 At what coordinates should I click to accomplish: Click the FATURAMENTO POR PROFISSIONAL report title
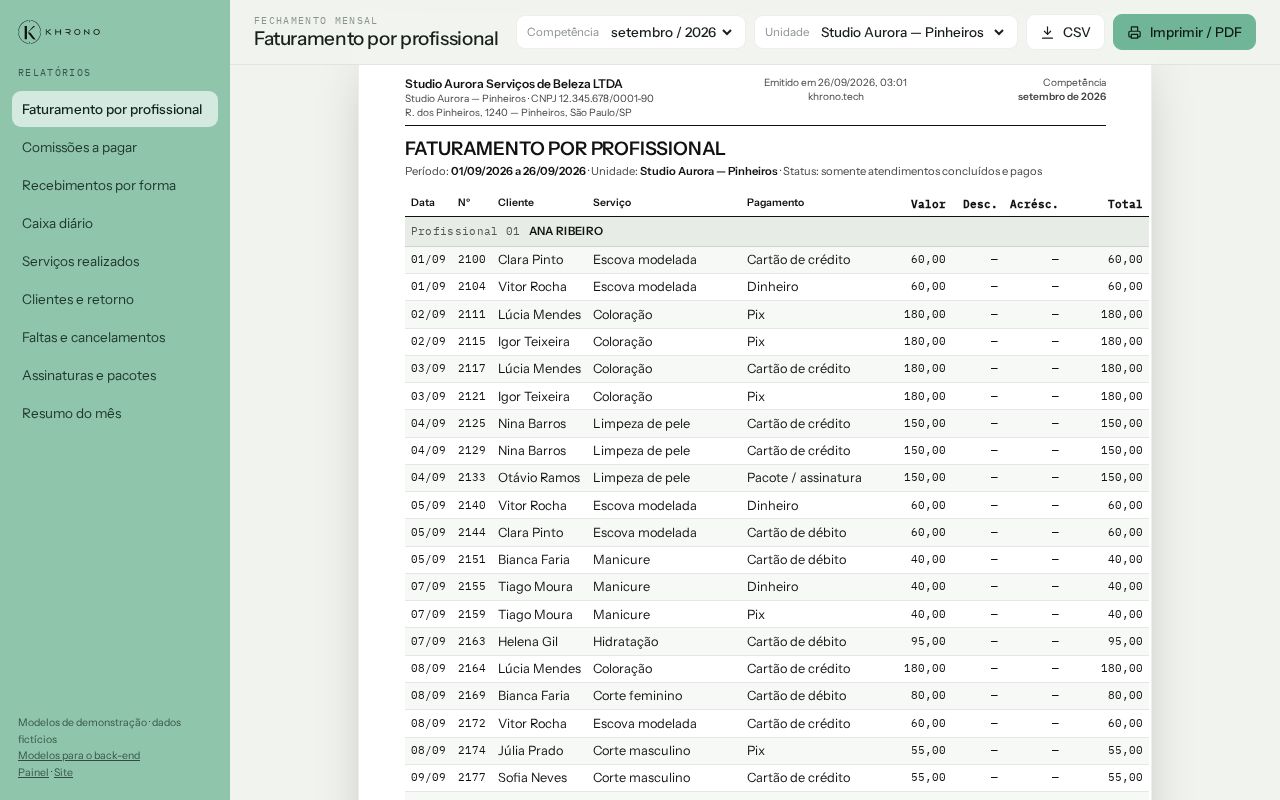pos(565,148)
